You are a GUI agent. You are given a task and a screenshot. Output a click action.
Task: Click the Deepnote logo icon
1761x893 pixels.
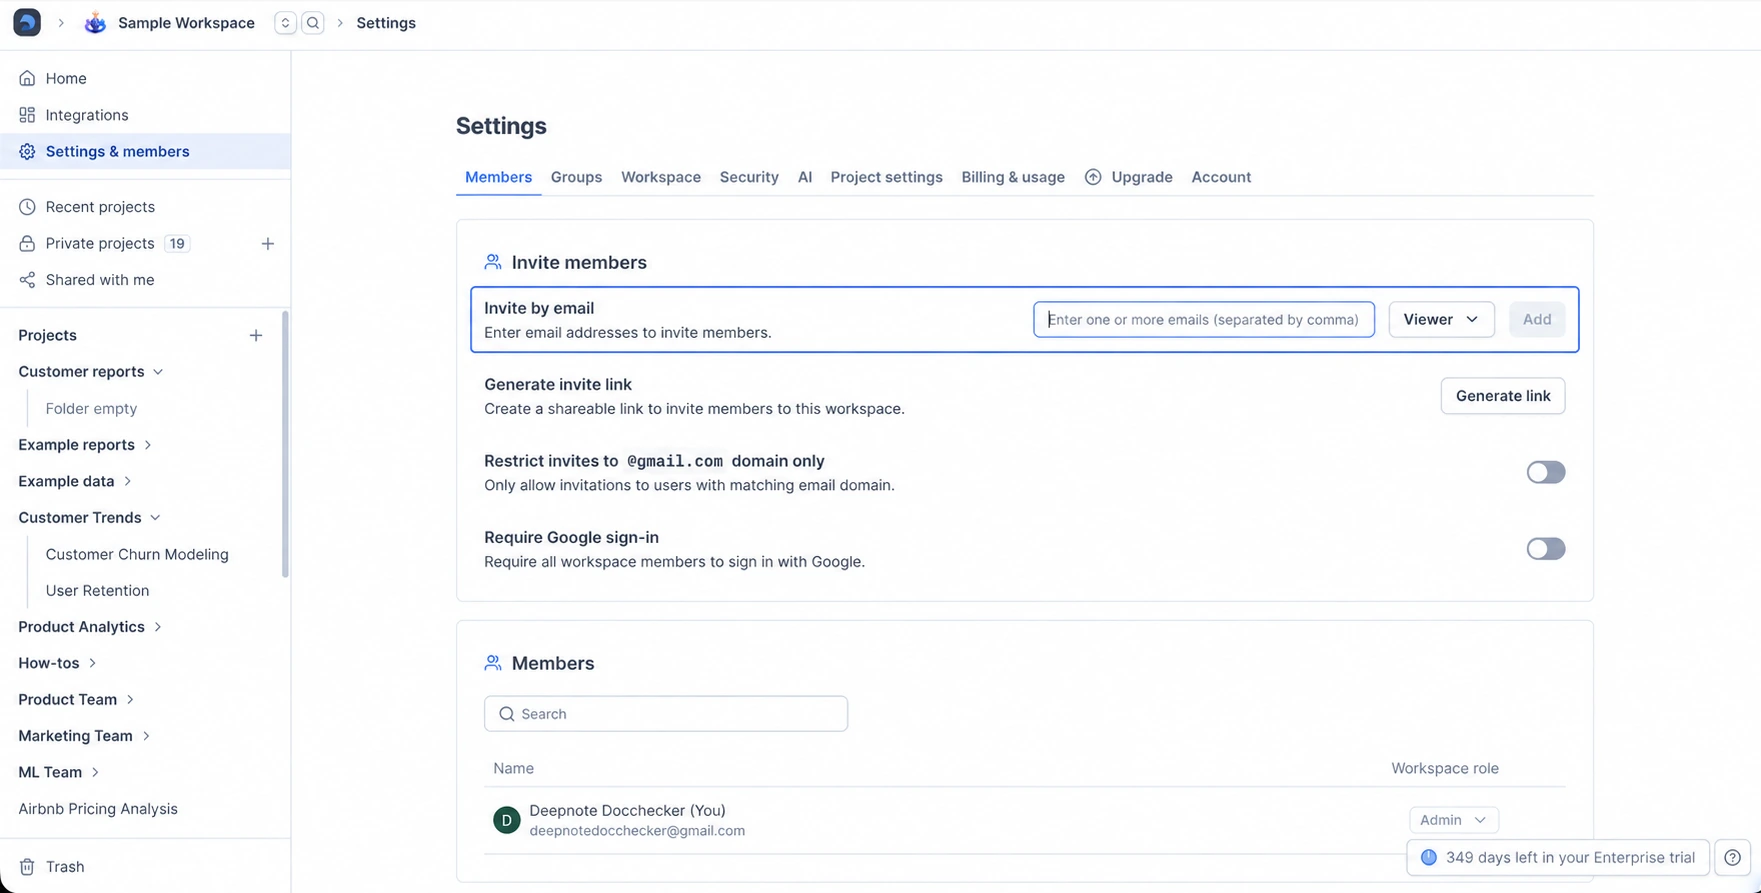pos(27,23)
